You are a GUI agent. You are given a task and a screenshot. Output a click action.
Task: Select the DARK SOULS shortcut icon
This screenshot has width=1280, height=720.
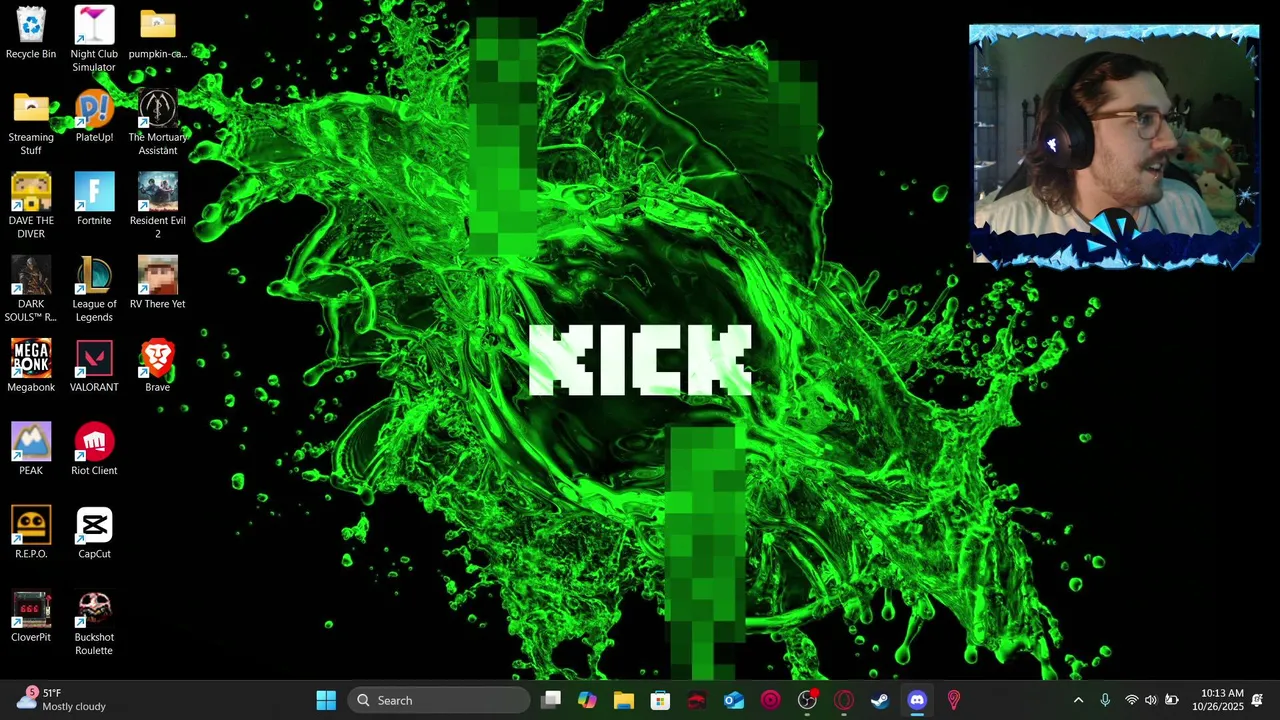click(x=31, y=290)
